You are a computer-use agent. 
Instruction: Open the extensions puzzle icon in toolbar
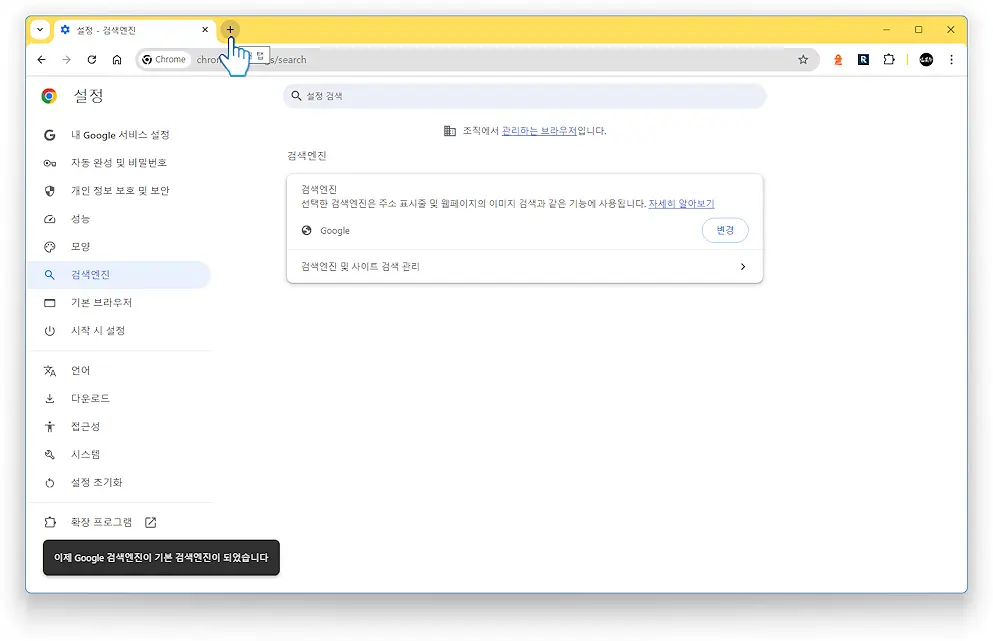tap(889, 60)
